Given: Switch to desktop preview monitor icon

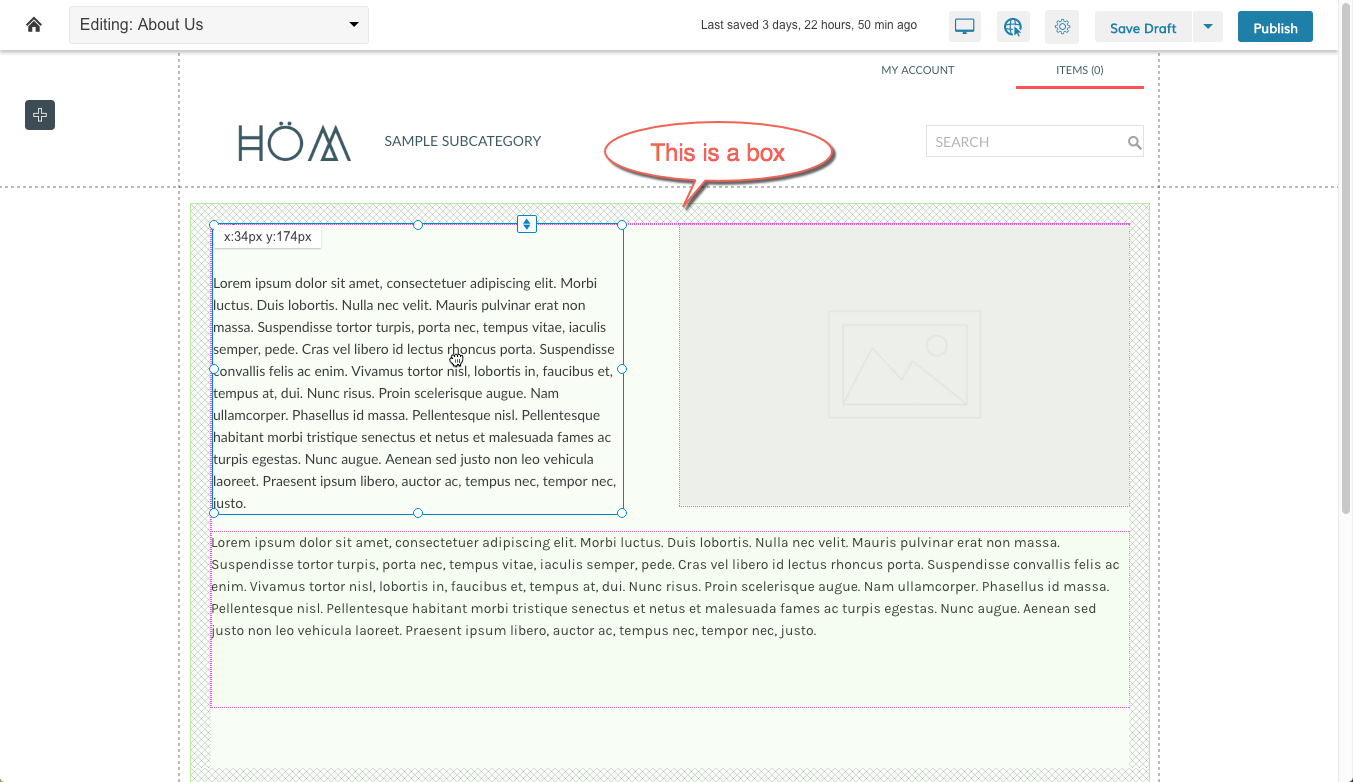Looking at the screenshot, I should coord(965,27).
